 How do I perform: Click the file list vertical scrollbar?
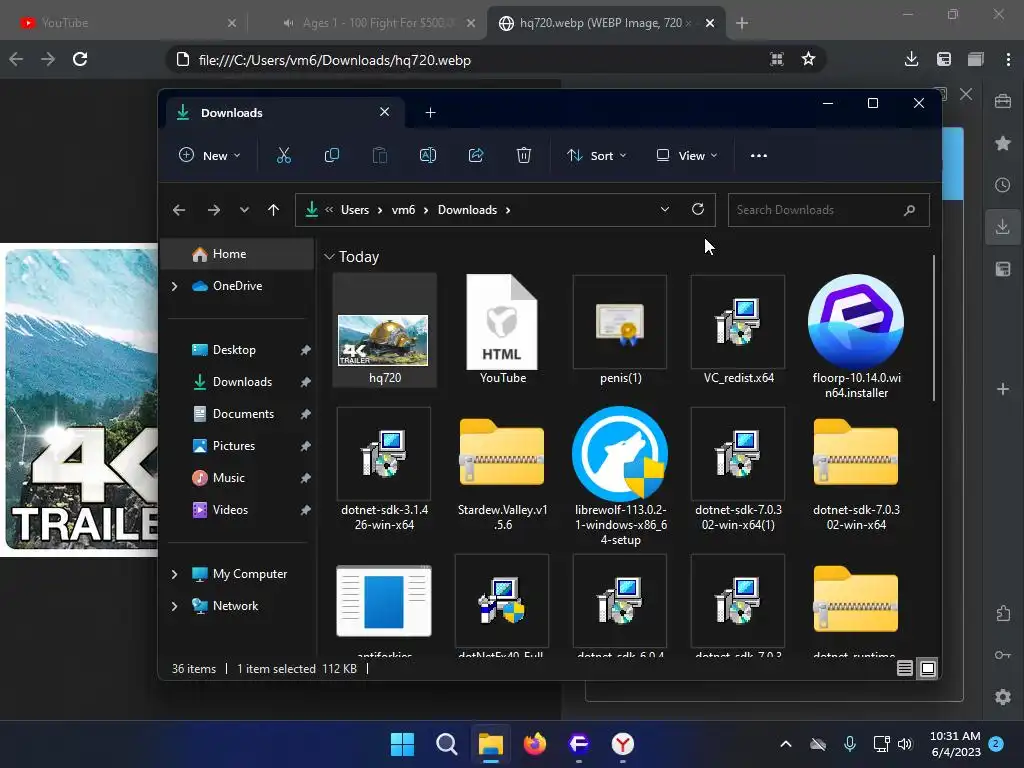[x=934, y=327]
